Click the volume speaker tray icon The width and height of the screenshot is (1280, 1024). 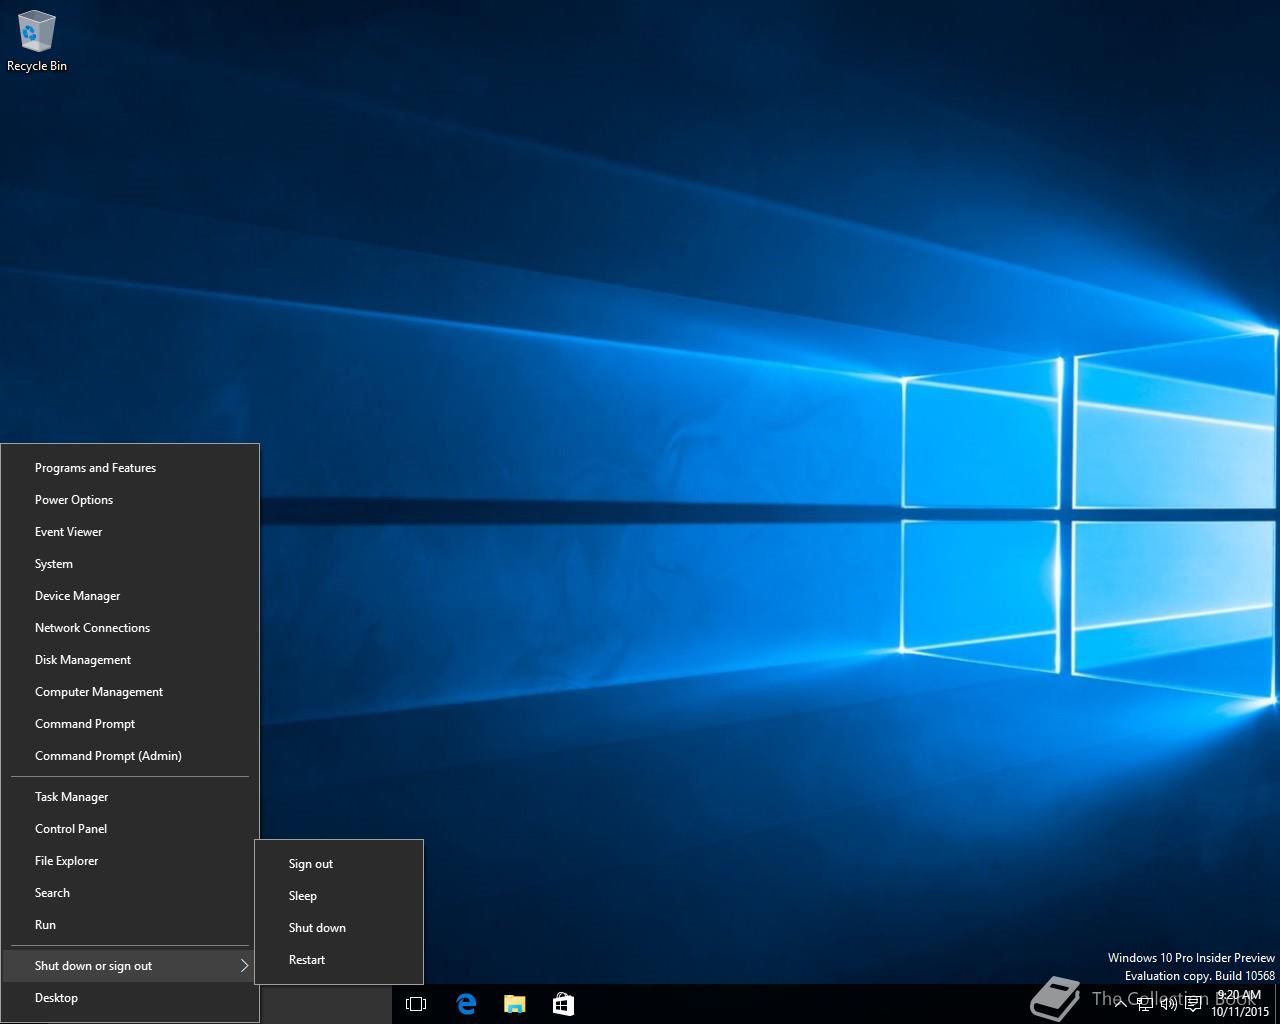tap(1168, 1004)
